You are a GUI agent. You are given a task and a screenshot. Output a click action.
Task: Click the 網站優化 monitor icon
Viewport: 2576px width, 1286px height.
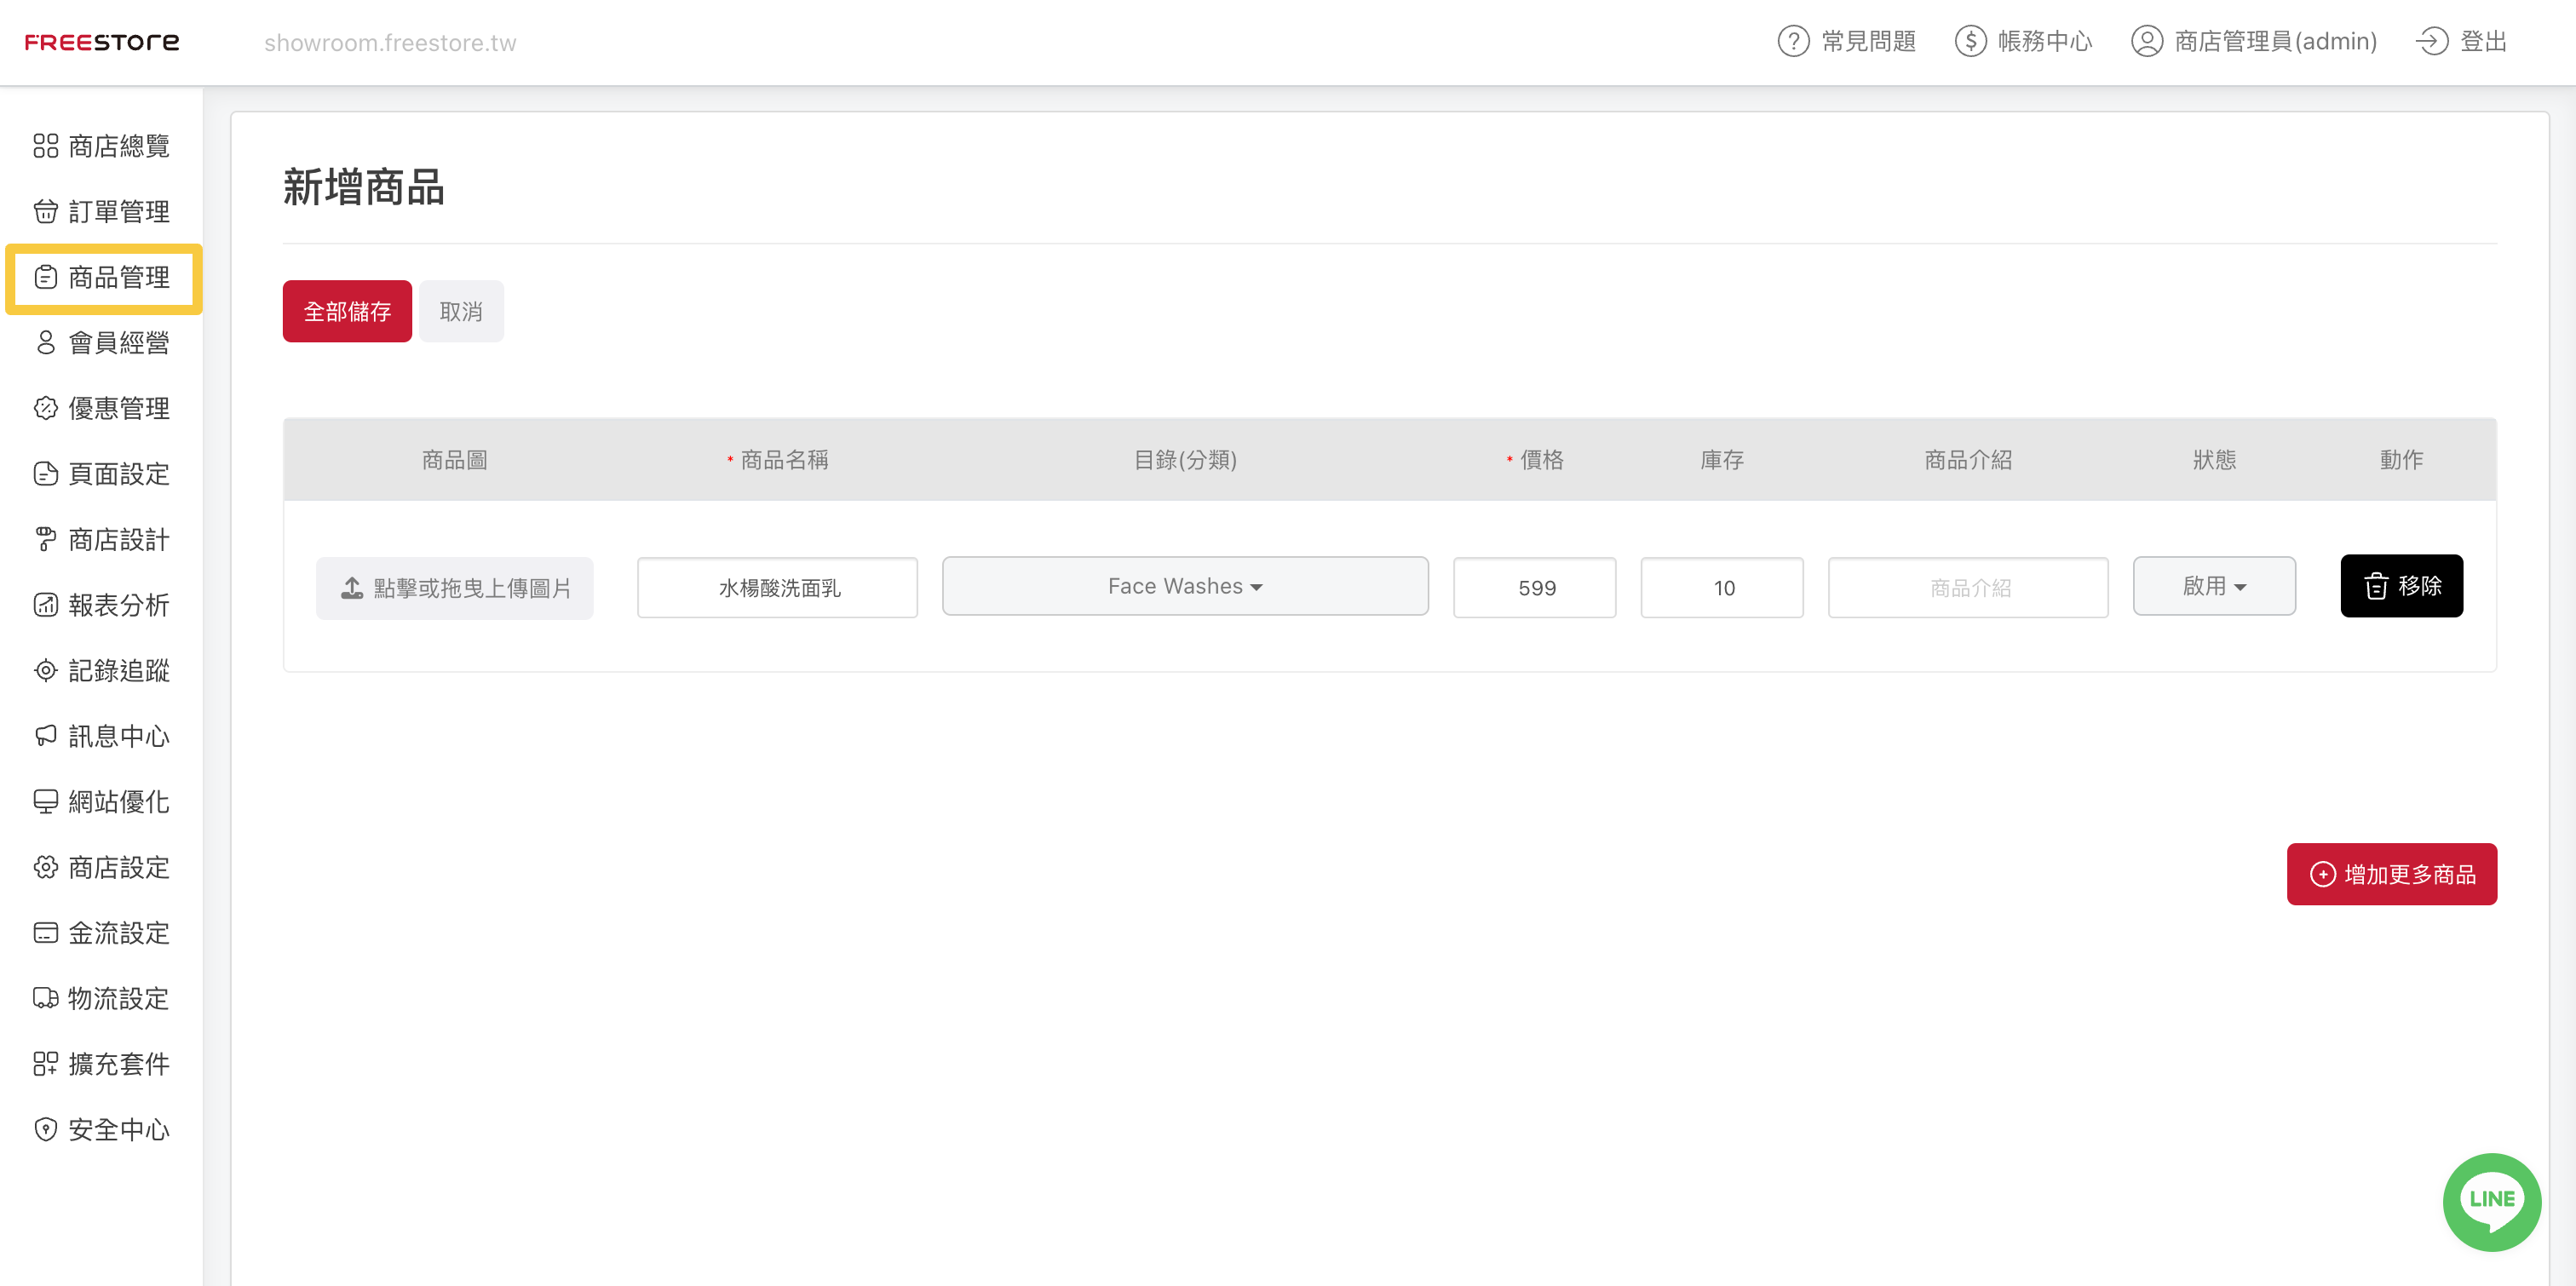(x=45, y=801)
